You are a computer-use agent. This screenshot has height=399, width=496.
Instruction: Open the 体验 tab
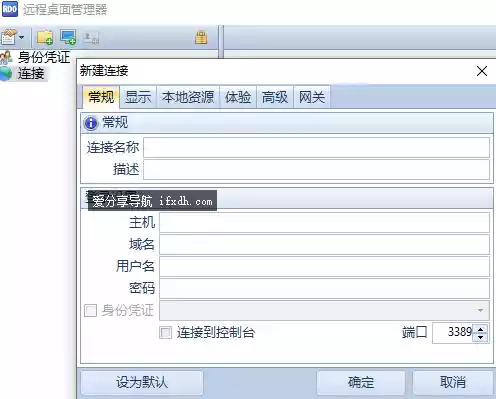pos(238,97)
